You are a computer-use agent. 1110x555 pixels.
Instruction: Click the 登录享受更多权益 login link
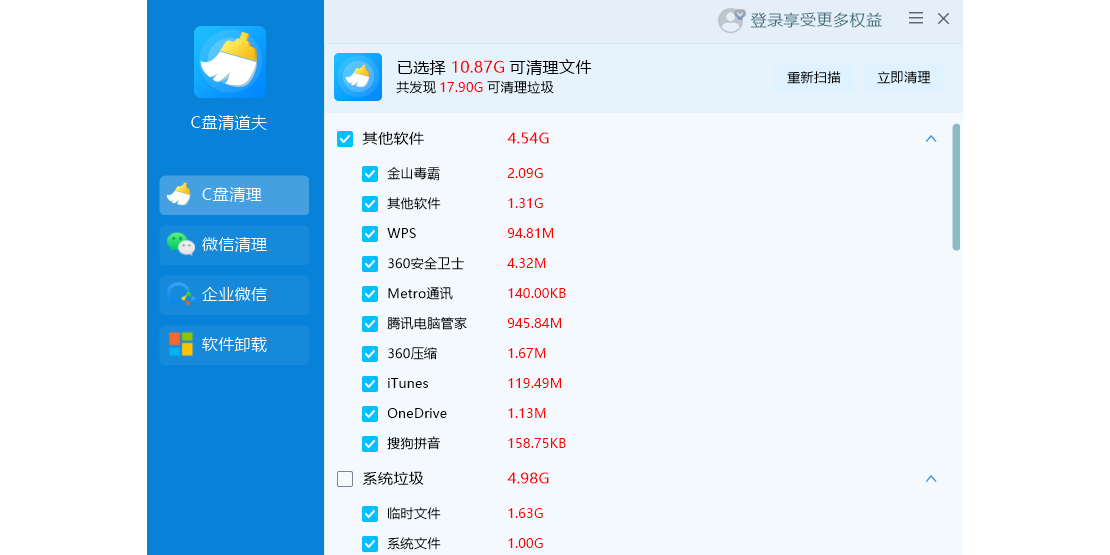(x=816, y=21)
